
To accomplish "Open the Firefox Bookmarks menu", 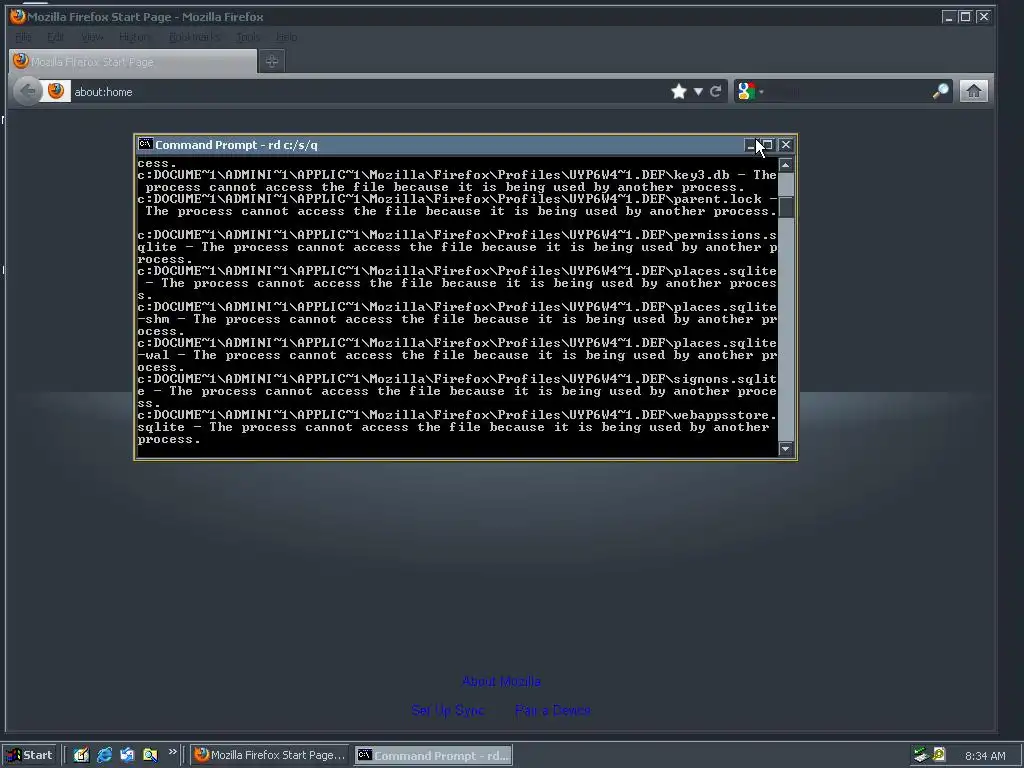I will (194, 37).
